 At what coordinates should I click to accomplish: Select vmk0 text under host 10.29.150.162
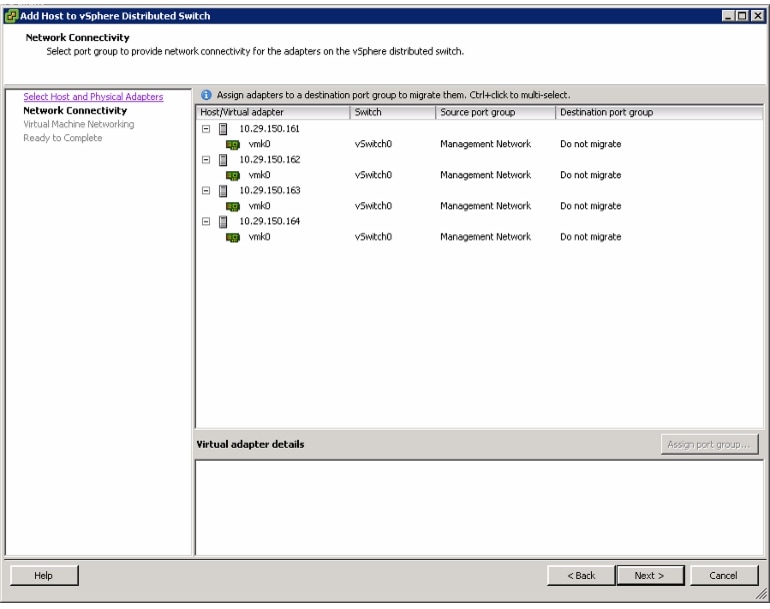259,175
